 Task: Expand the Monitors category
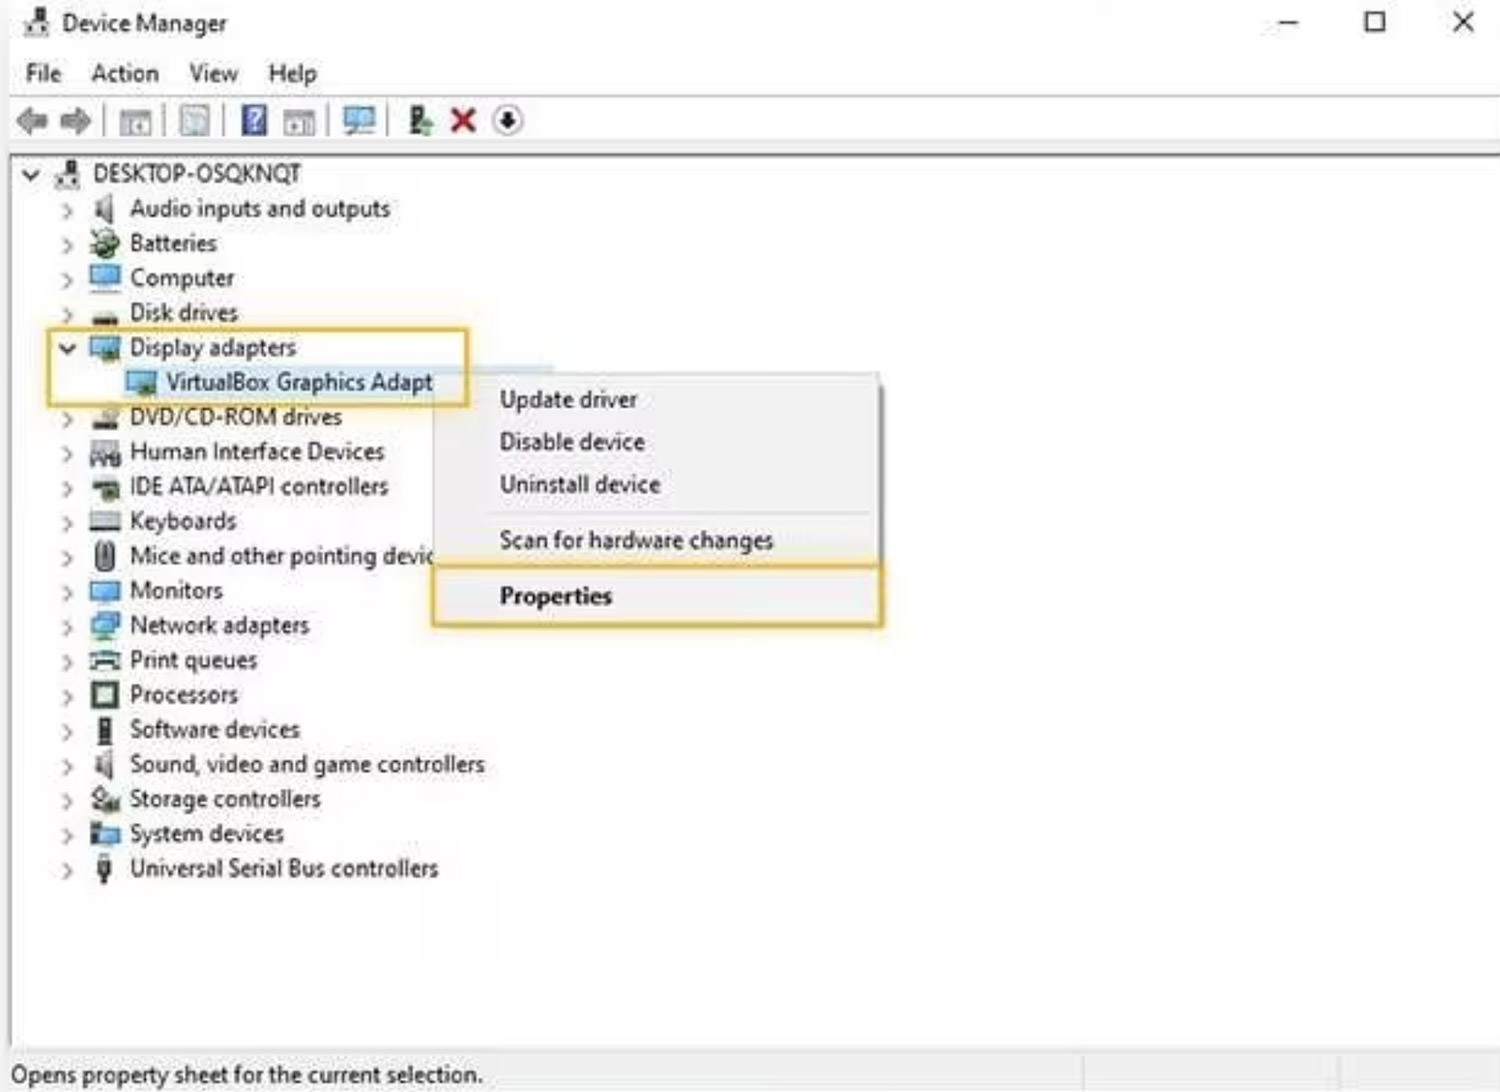pos(67,591)
